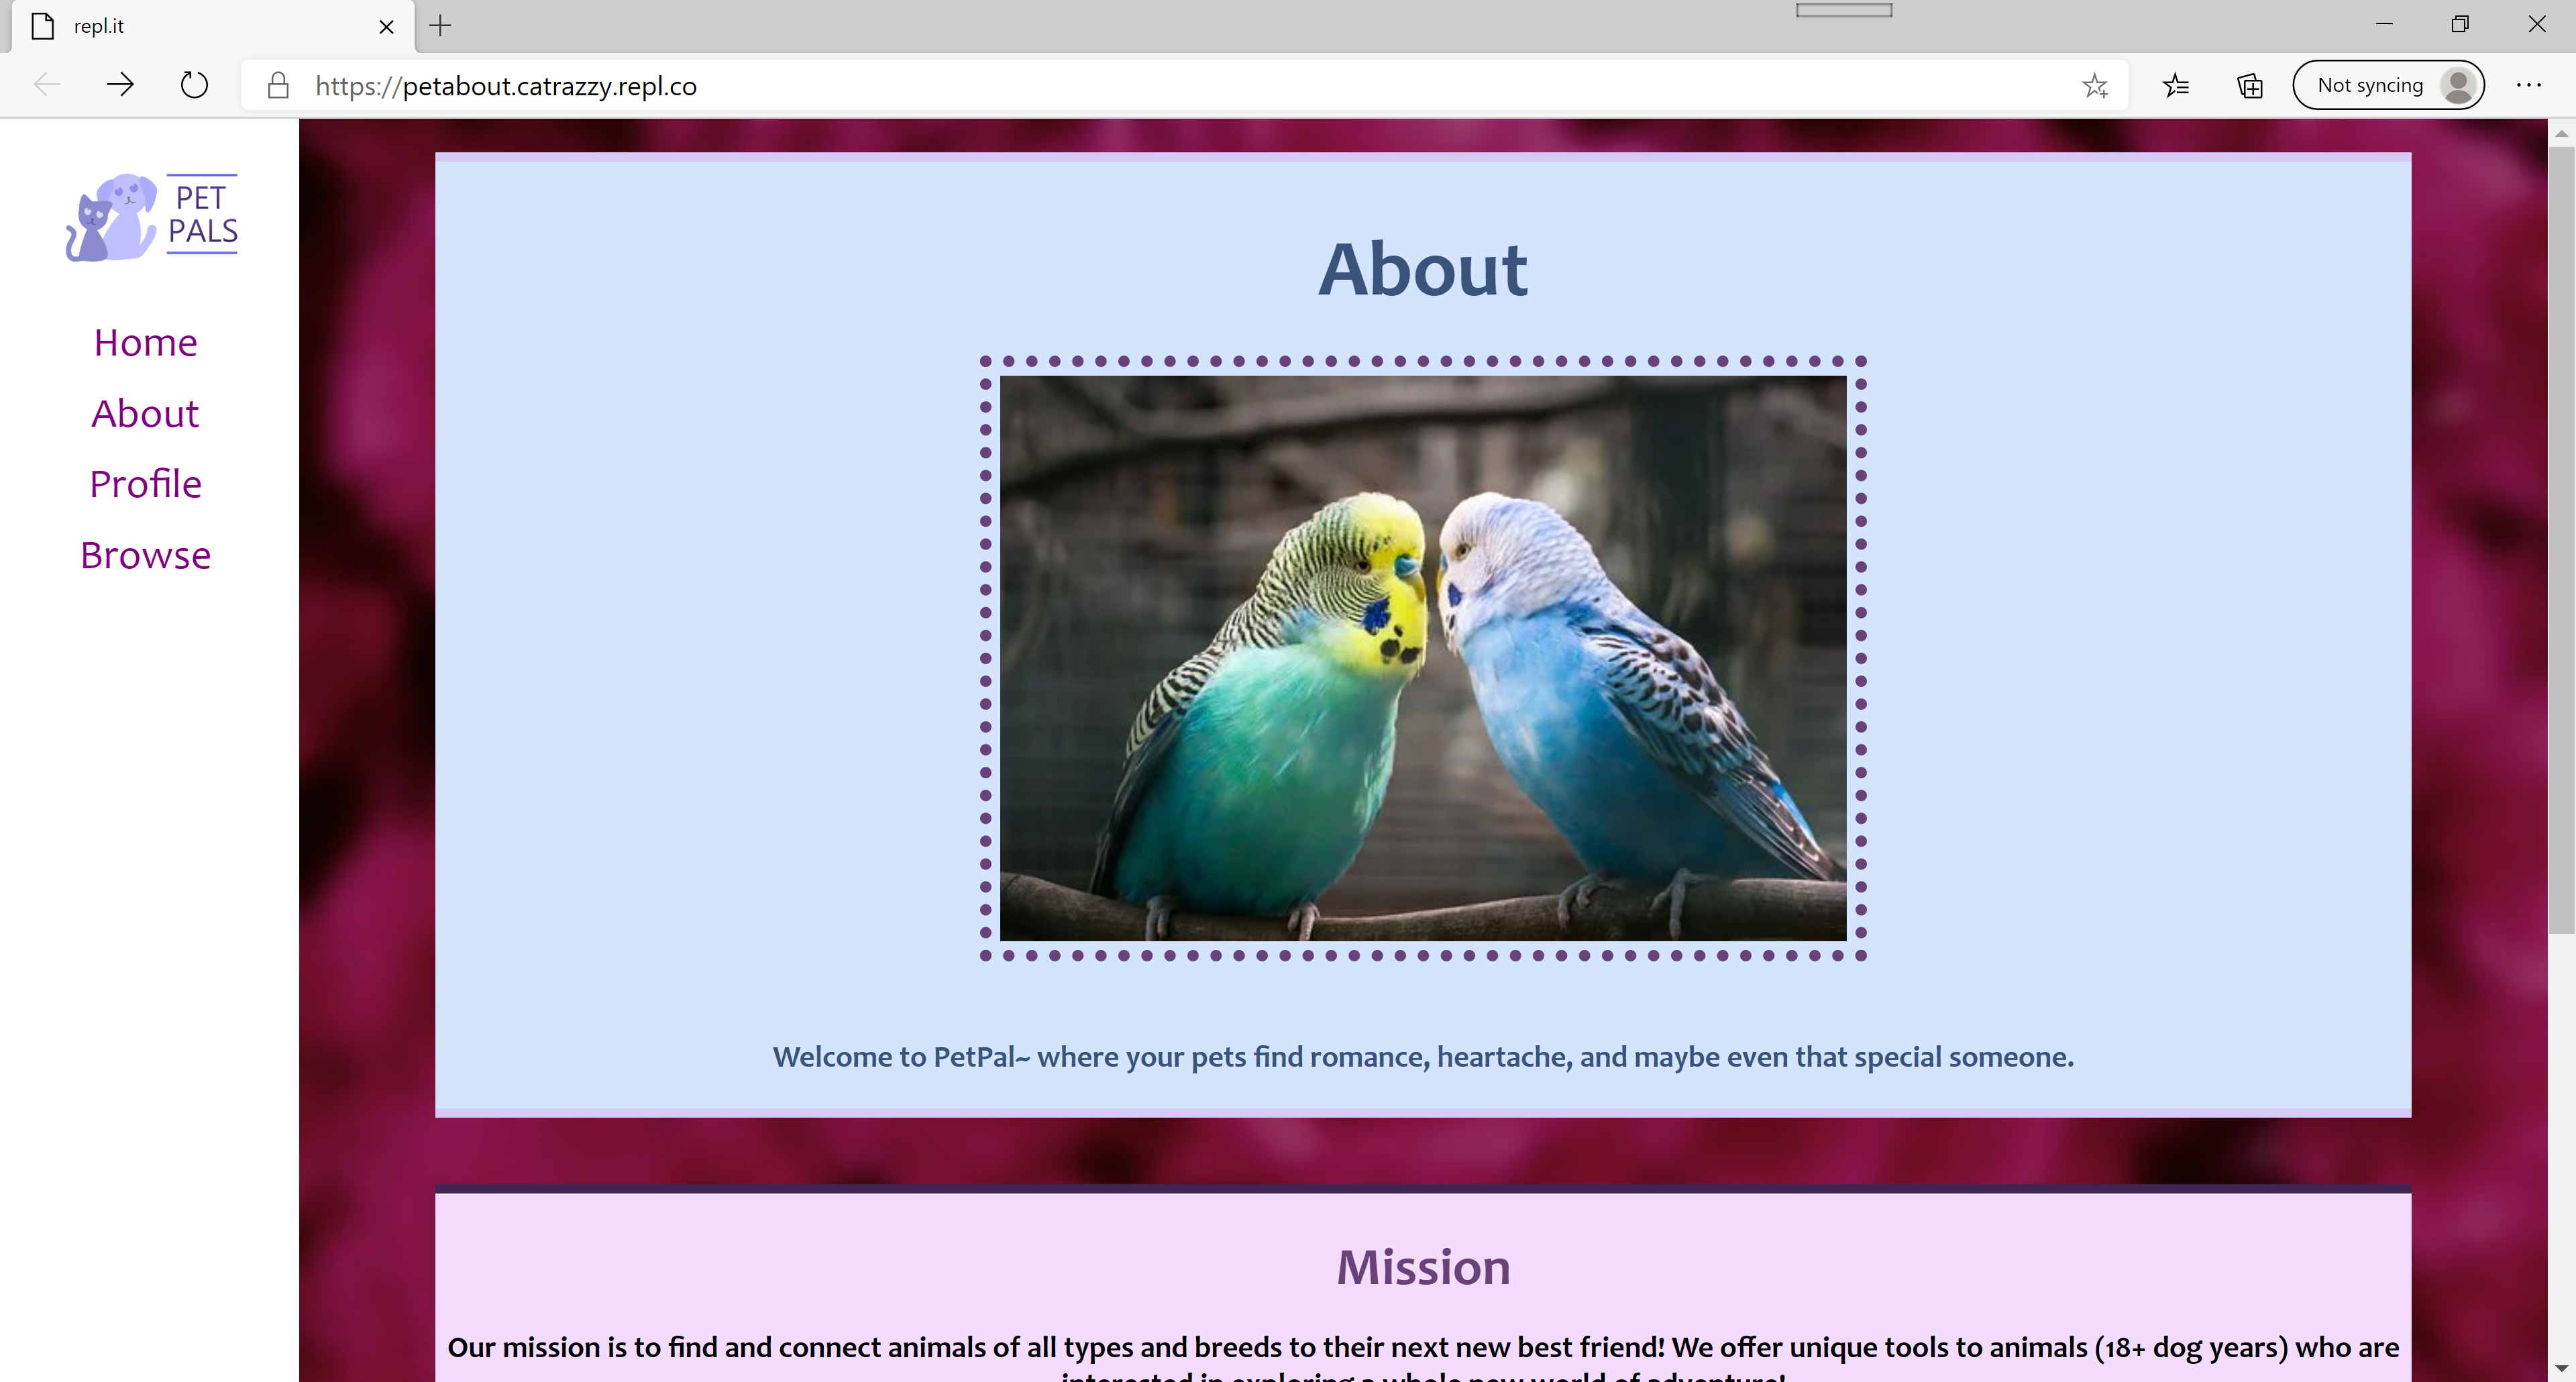The image size is (2576, 1382).
Task: Click the browser forward arrow
Action: pos(120,85)
